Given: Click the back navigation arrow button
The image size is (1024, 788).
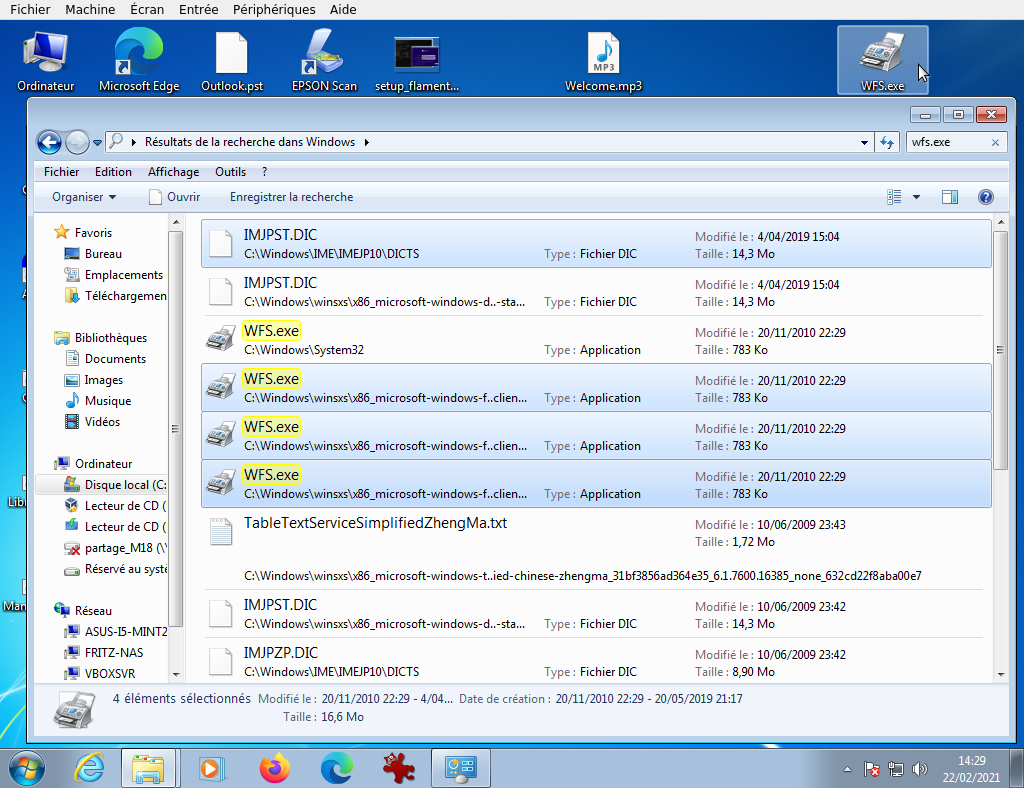Looking at the screenshot, I should point(49,142).
